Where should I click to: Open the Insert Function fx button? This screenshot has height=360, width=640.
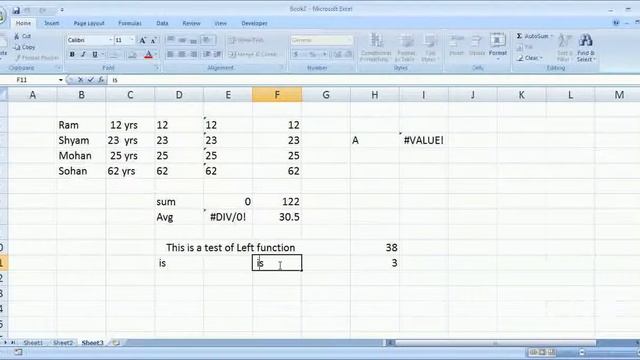pyautogui.click(x=101, y=80)
